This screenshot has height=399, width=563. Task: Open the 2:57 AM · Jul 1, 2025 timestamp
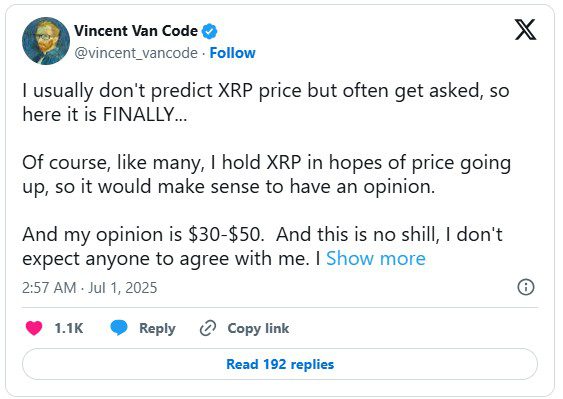[89, 288]
